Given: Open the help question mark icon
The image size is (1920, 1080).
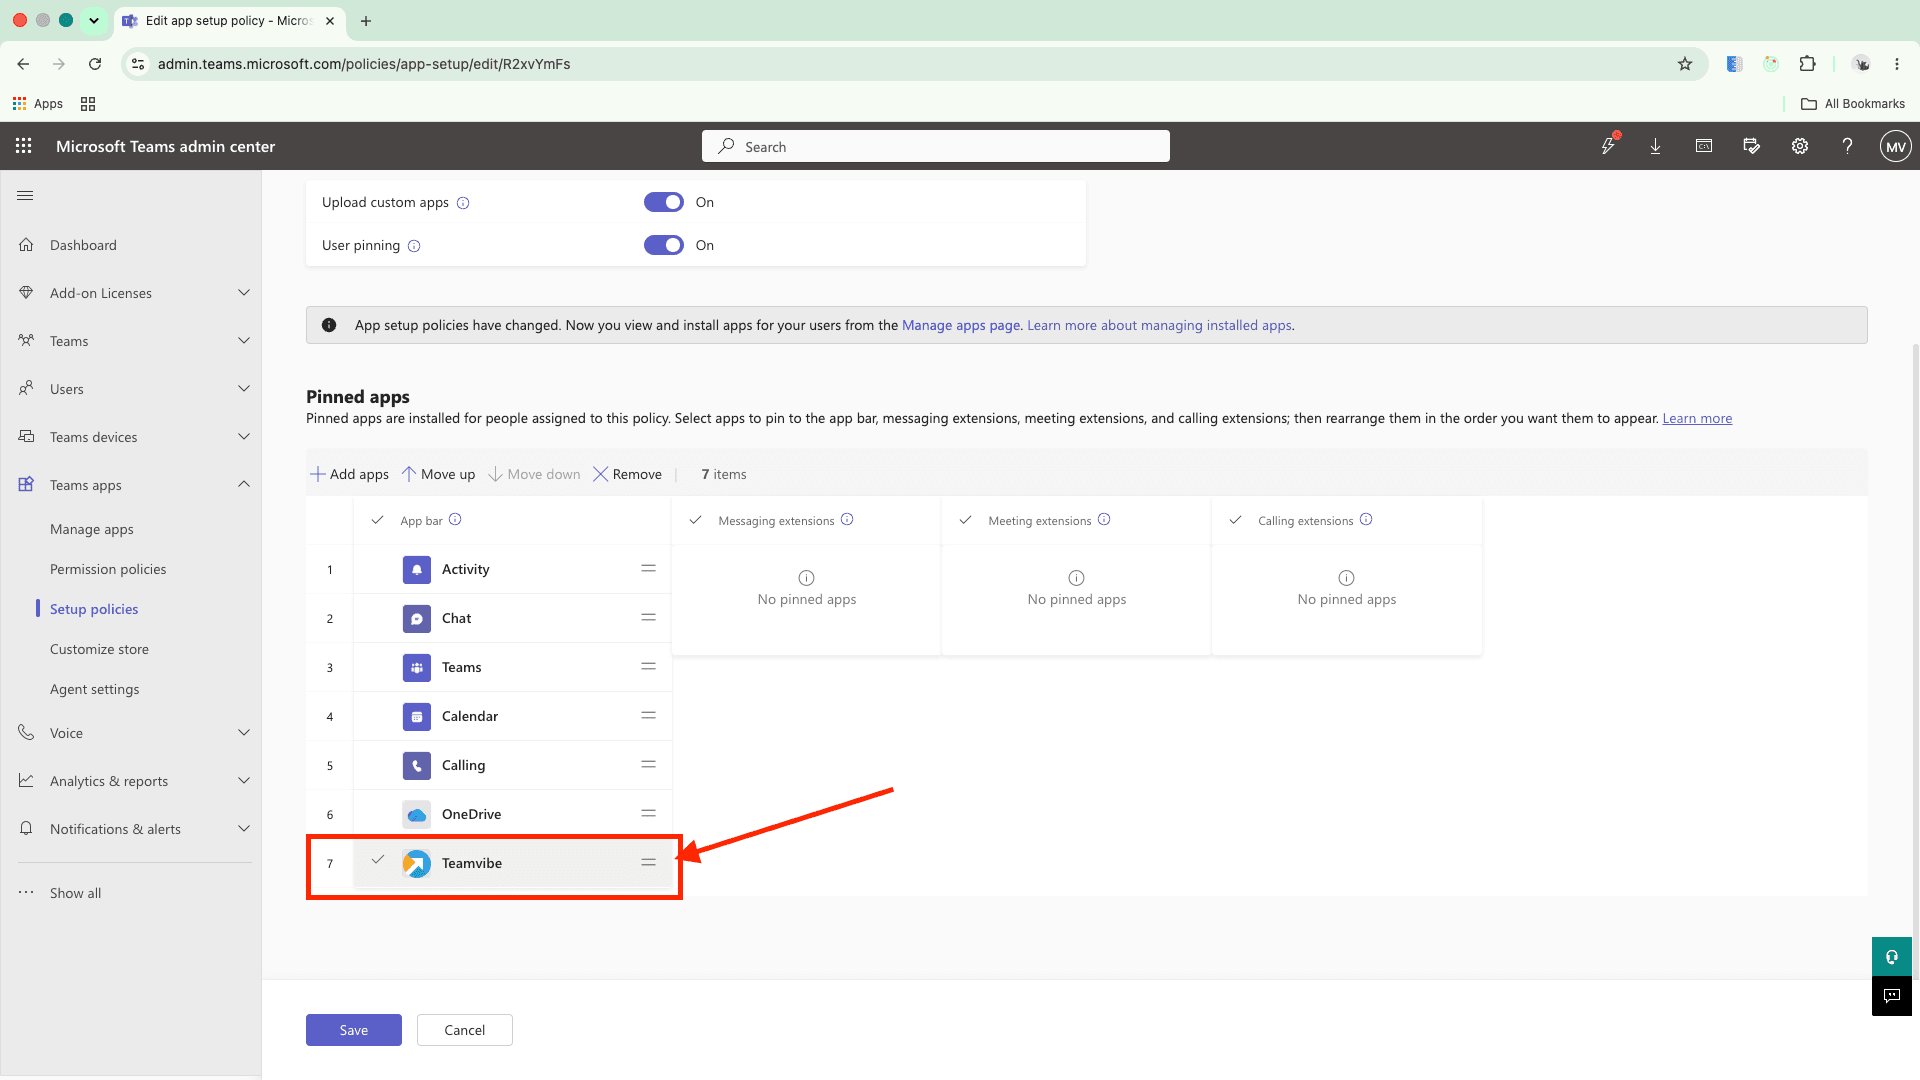Looking at the screenshot, I should click(x=1848, y=146).
